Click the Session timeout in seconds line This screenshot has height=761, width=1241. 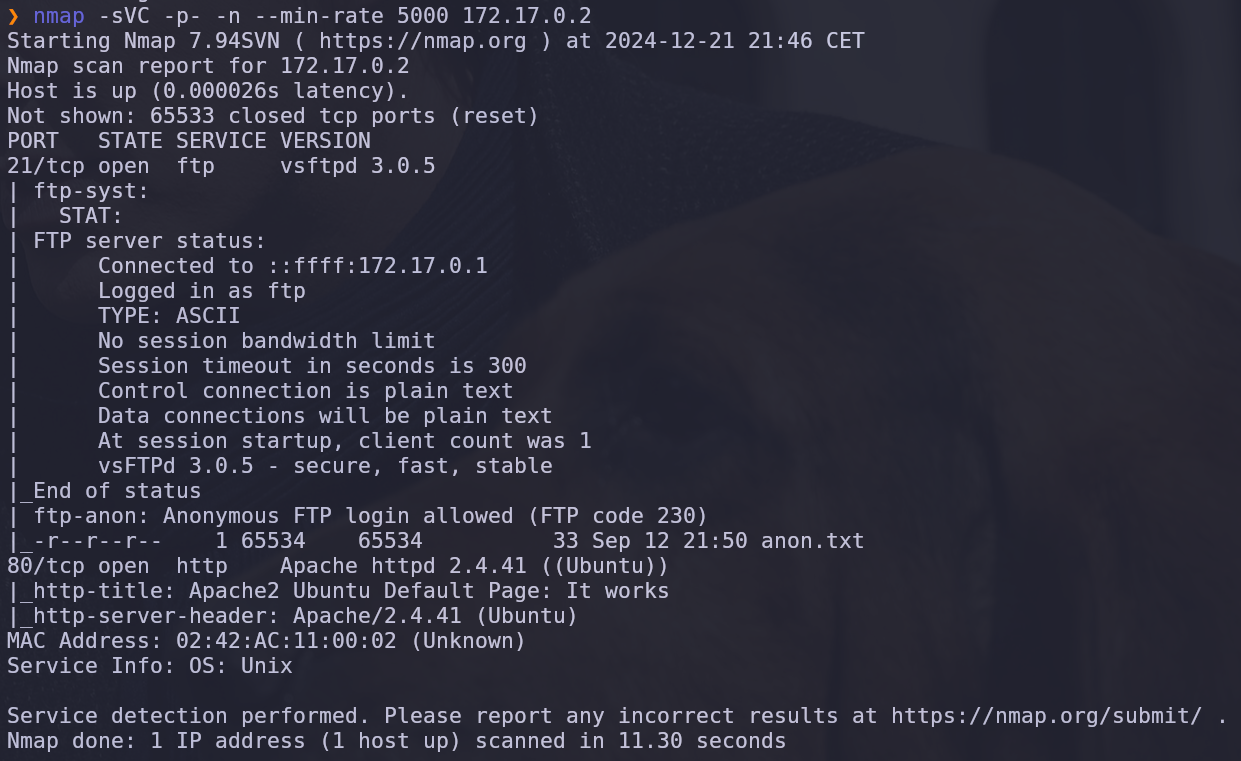pos(312,366)
